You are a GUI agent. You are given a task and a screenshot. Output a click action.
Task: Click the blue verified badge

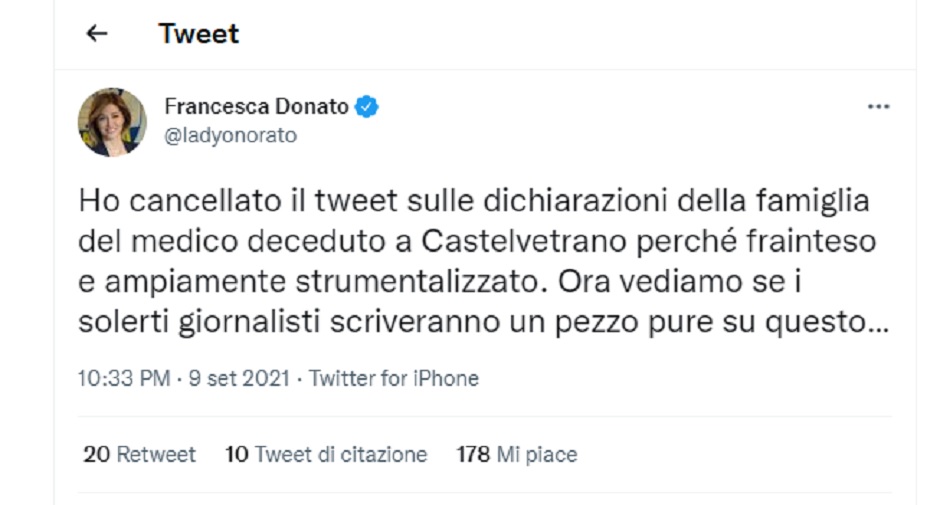click(x=368, y=107)
